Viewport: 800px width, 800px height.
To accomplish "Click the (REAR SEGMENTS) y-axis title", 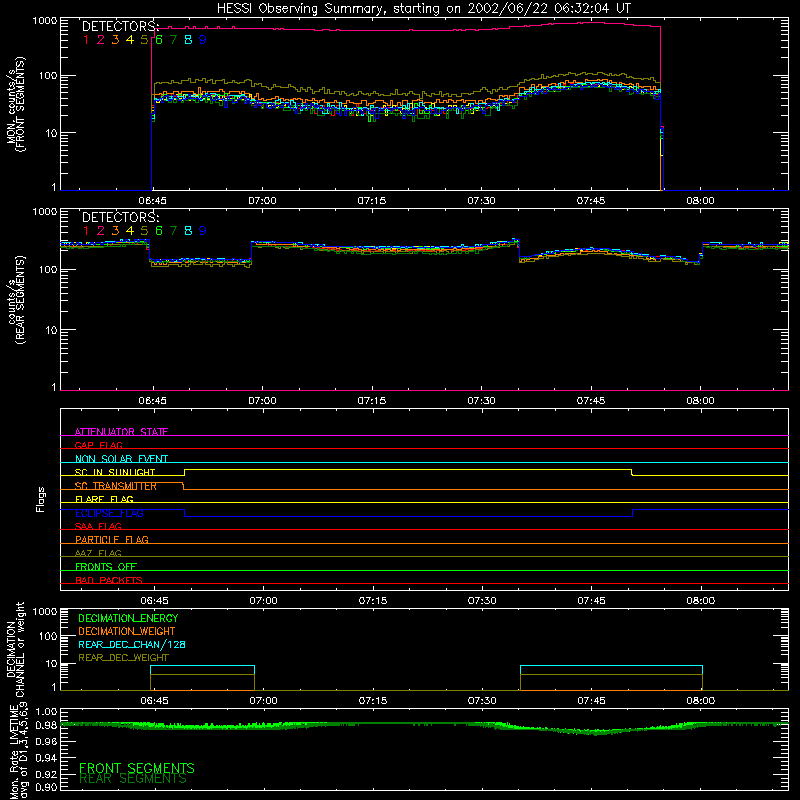I will tap(21, 300).
